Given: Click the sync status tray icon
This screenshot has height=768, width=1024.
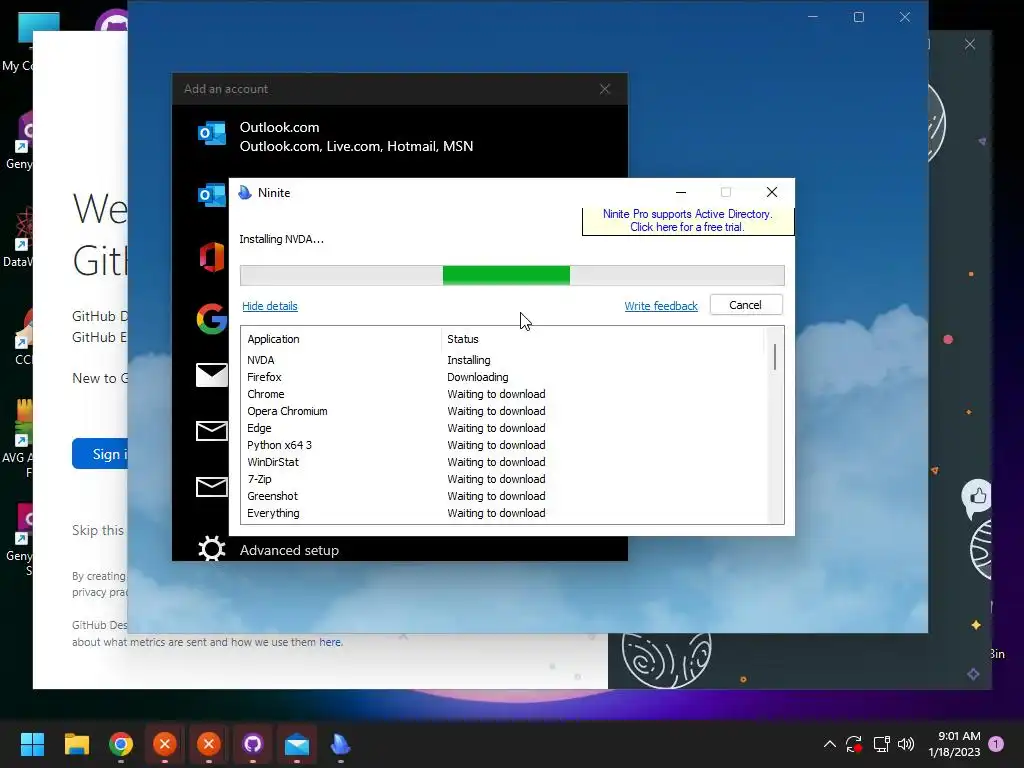Looking at the screenshot, I should click(x=854, y=744).
